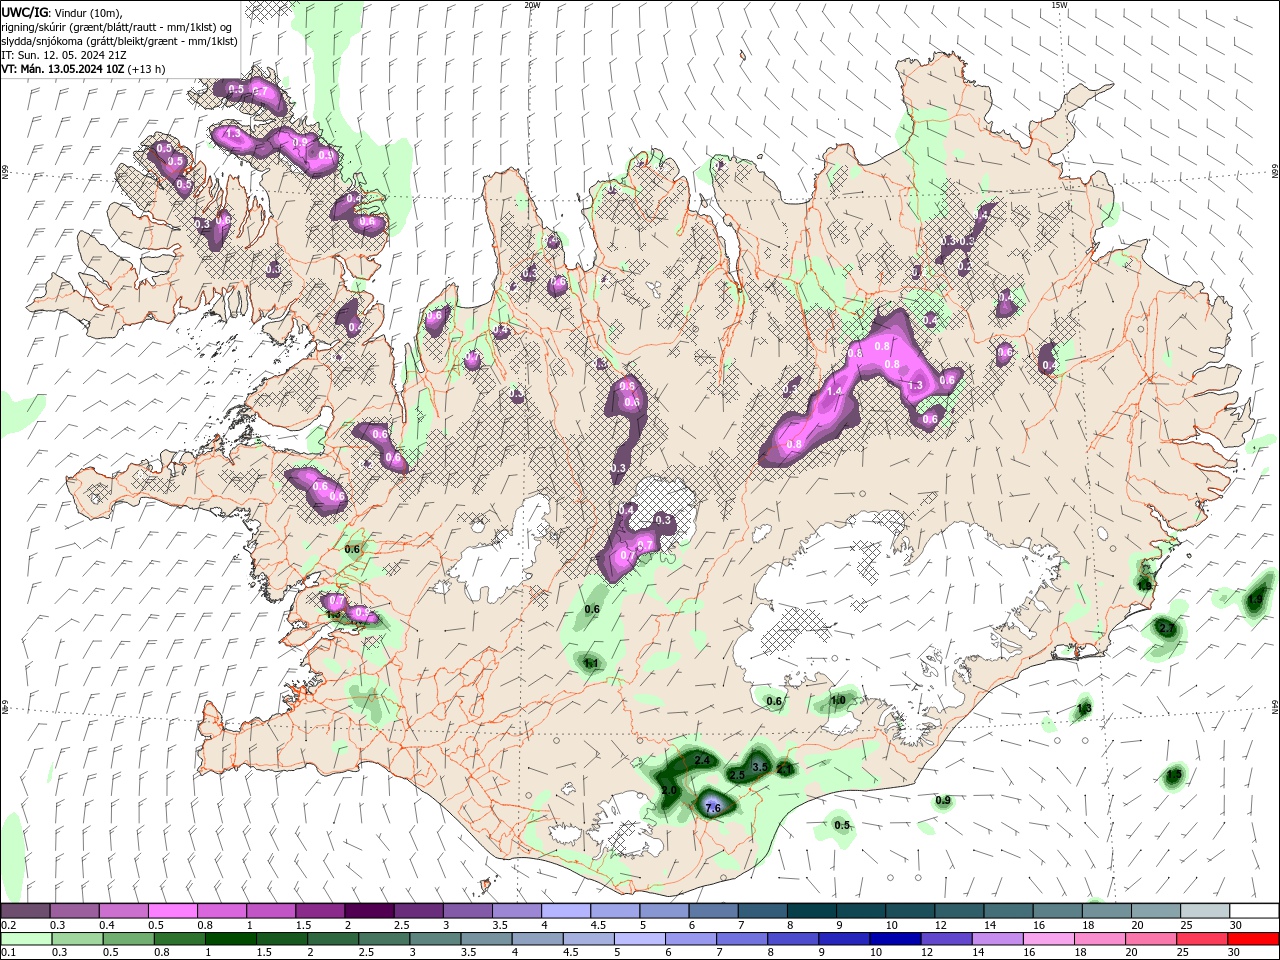Click "0.2" at the start of the upper scale
This screenshot has height=960, width=1280.
point(9,925)
